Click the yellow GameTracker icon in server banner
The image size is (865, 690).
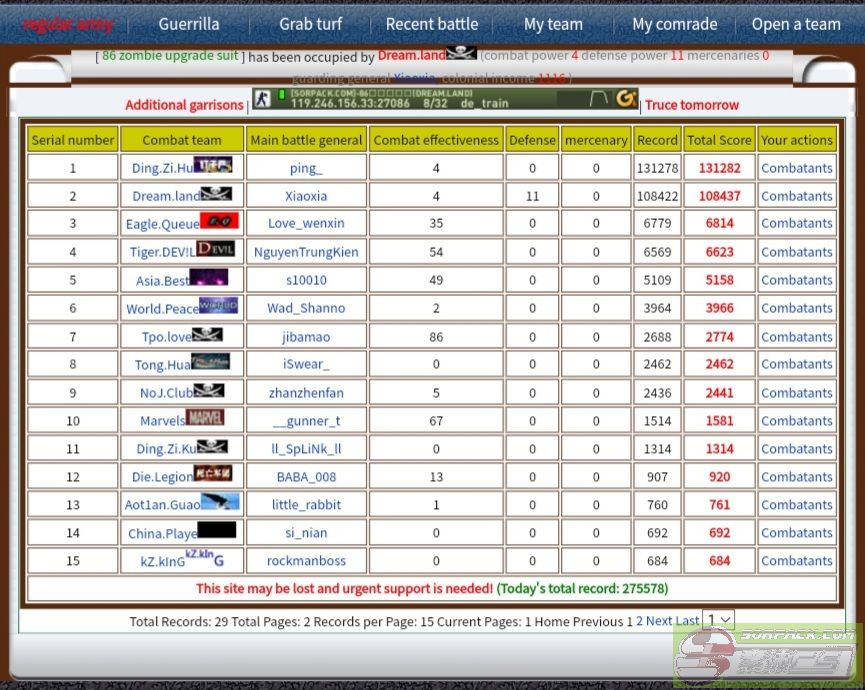pyautogui.click(x=626, y=98)
